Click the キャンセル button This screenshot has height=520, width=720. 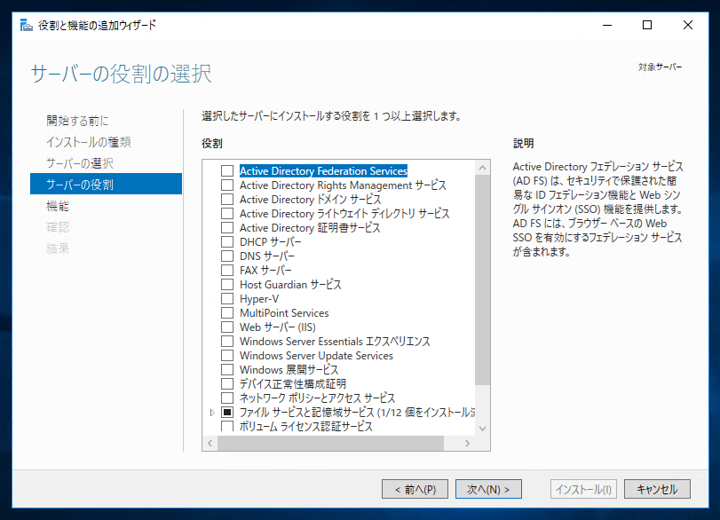[657, 489]
